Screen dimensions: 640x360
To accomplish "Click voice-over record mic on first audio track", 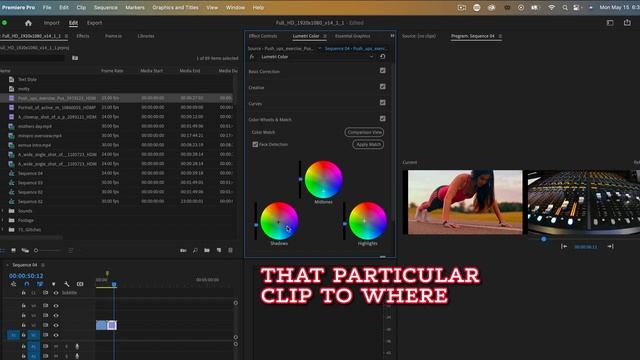I will coord(77,347).
